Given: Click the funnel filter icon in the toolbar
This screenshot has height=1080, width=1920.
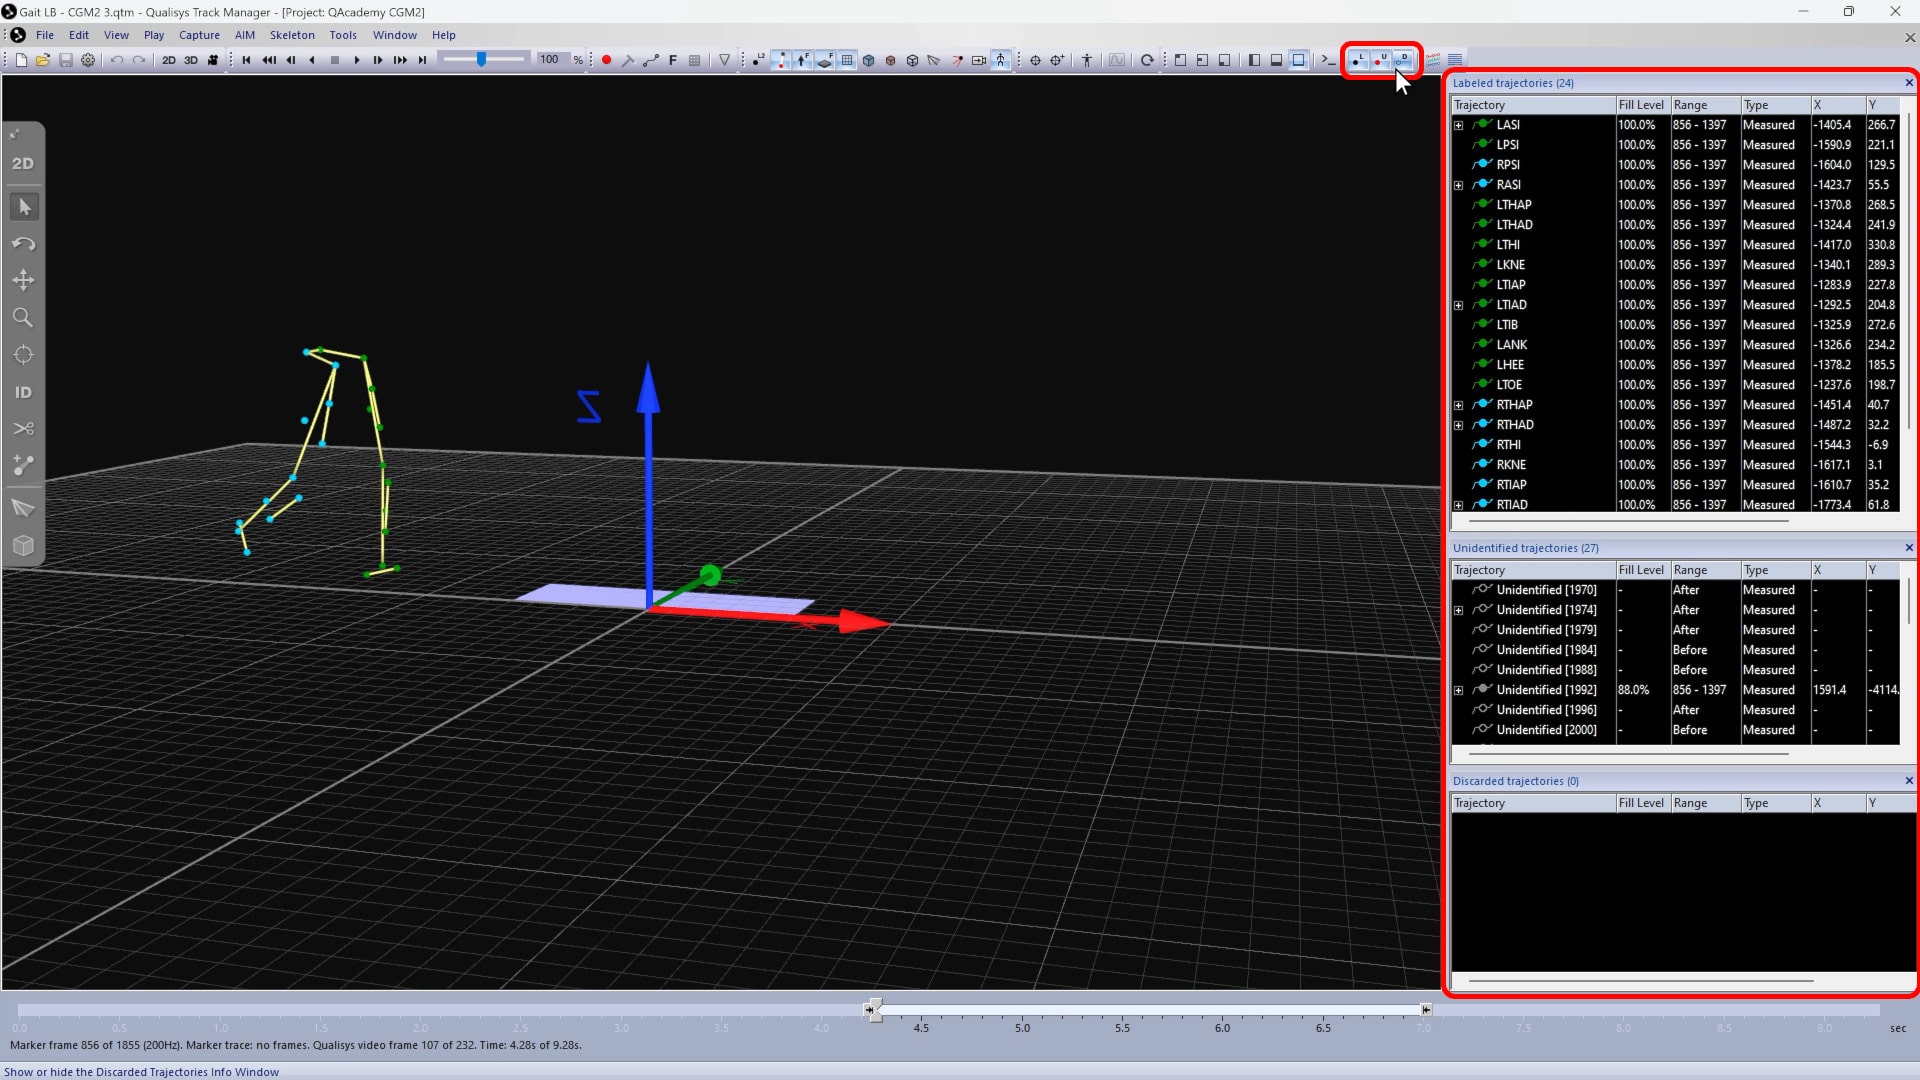Looking at the screenshot, I should coord(725,60).
